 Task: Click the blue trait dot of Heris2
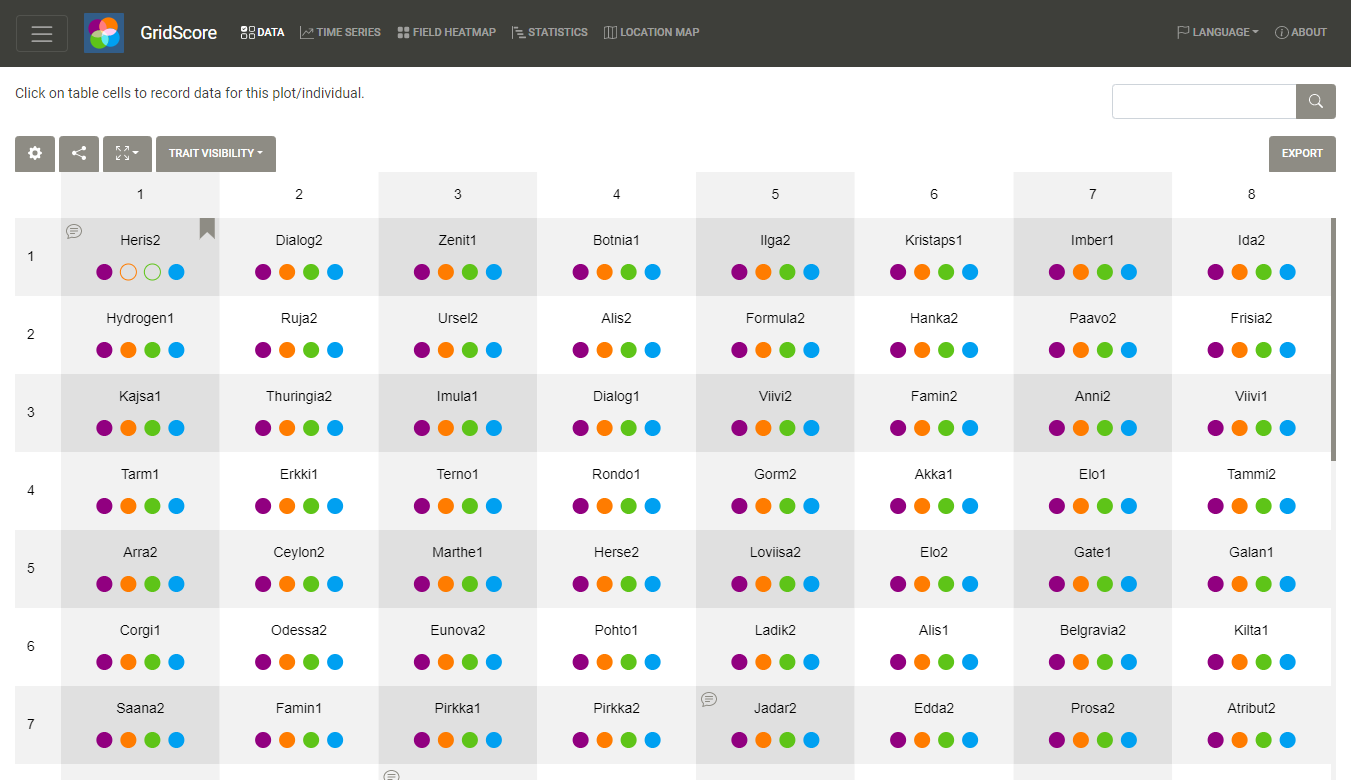176,272
